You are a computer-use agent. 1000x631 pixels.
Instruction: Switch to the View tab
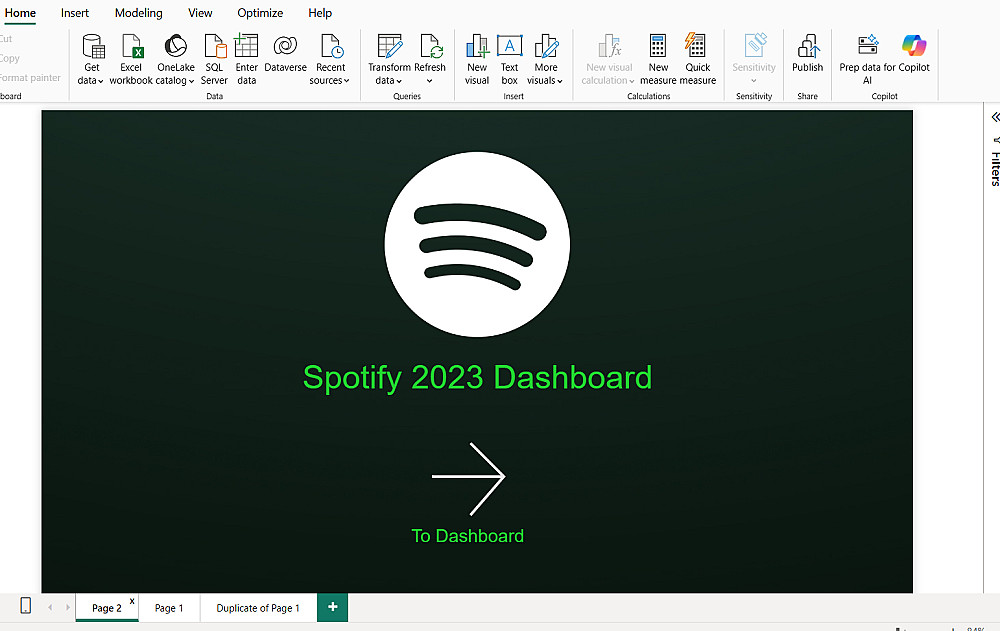point(200,13)
